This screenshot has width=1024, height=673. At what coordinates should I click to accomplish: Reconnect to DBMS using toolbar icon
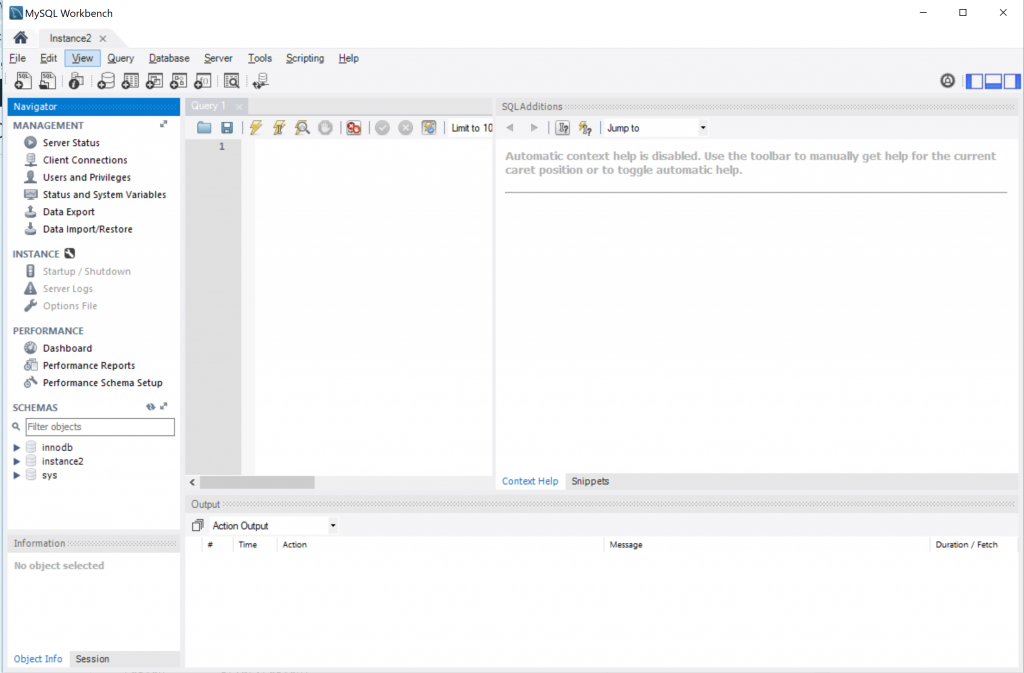coord(261,81)
